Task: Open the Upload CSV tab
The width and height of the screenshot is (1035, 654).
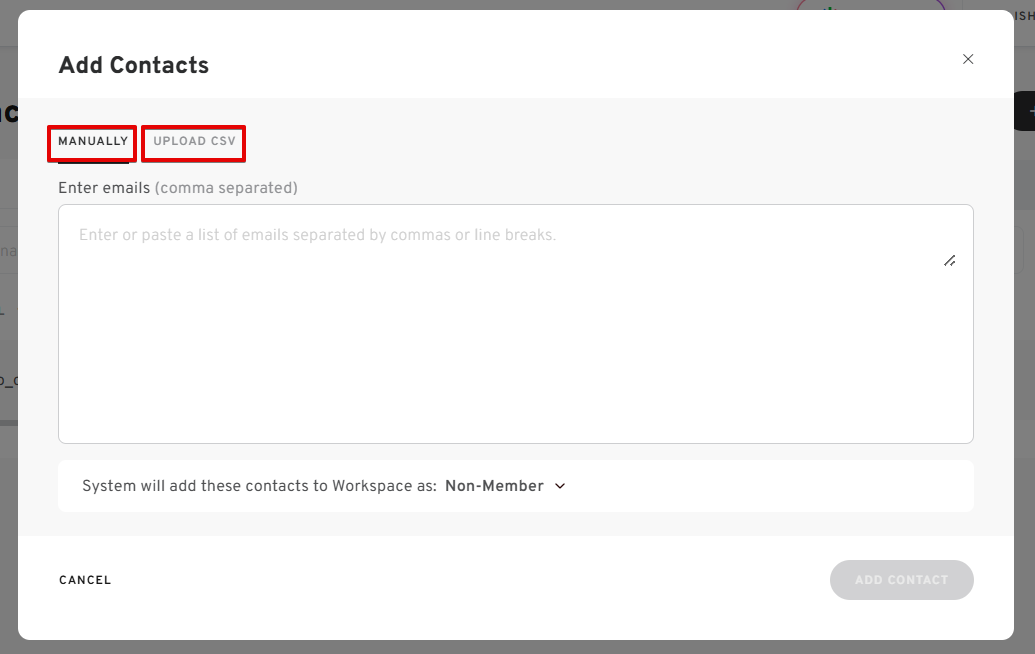Action: (194, 142)
